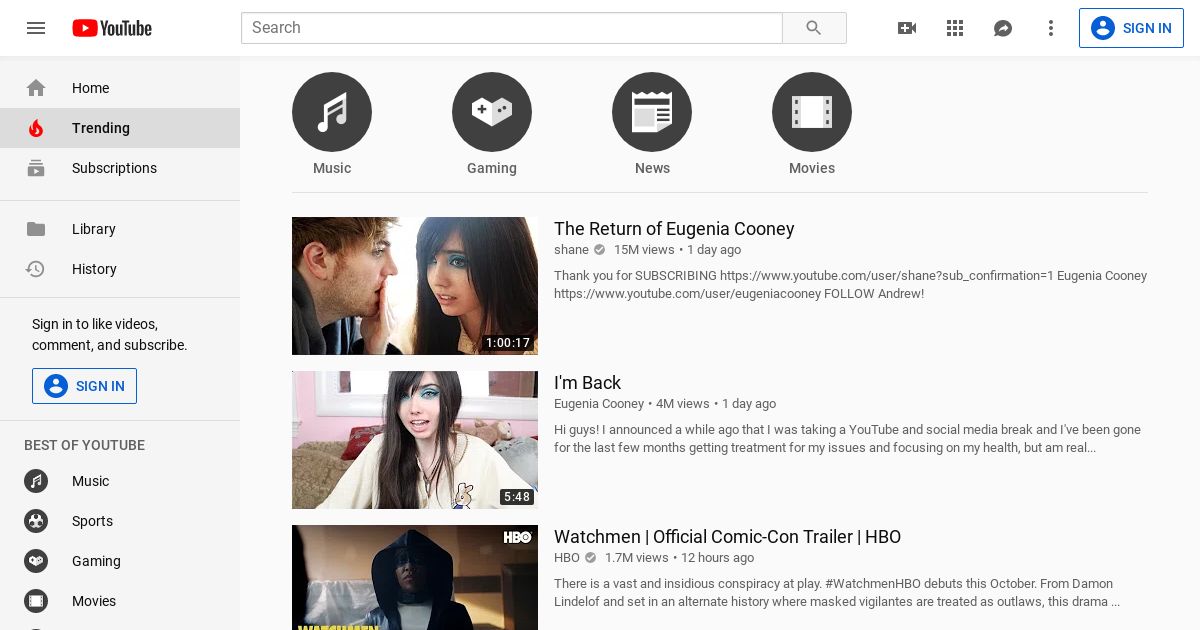This screenshot has height=630, width=1200.
Task: Open Watchmen Comic-Con Trailer title link
Action: pos(727,537)
